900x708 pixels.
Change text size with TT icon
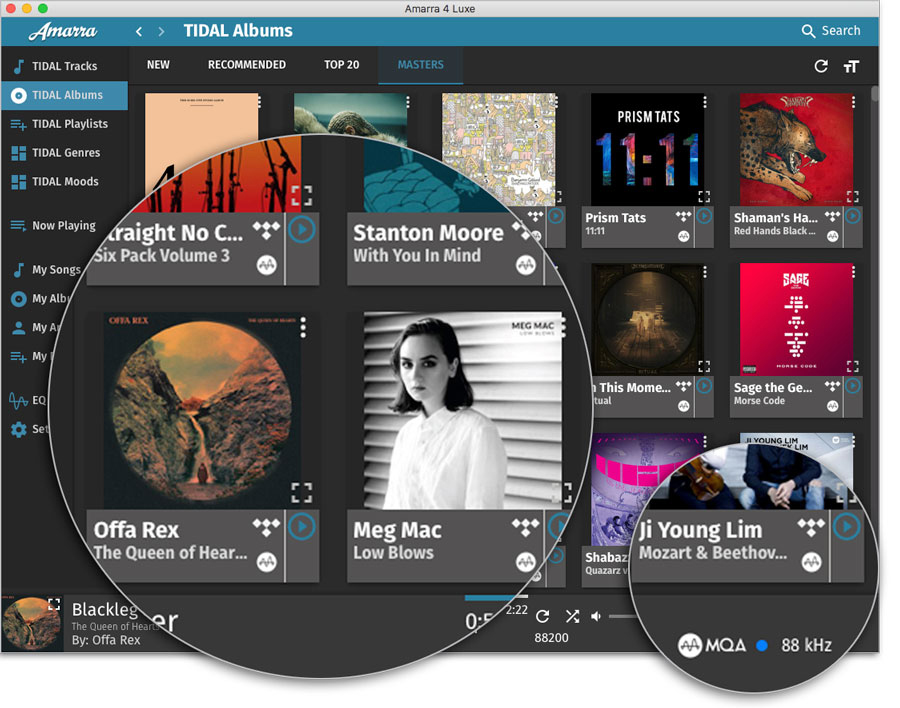[851, 67]
